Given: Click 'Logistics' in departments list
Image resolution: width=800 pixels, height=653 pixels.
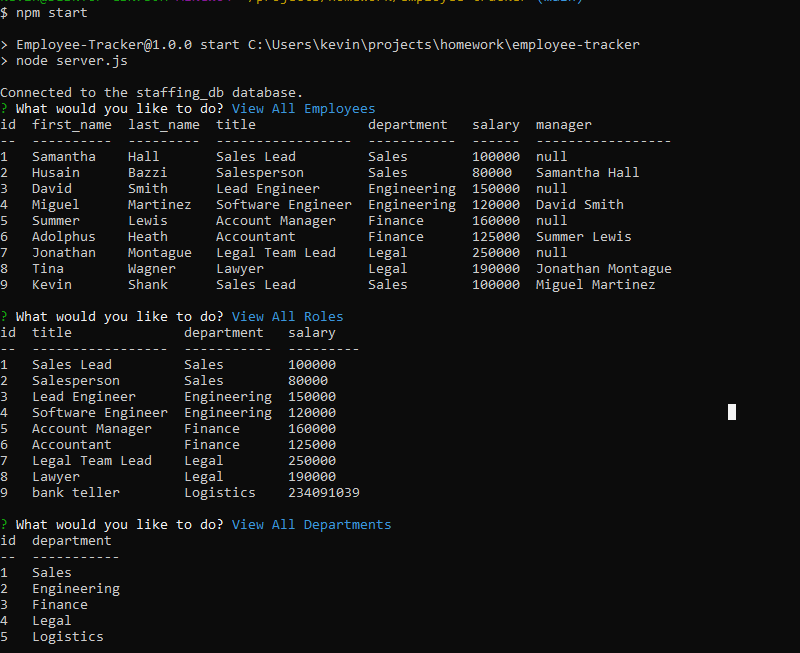Looking at the screenshot, I should point(68,637).
